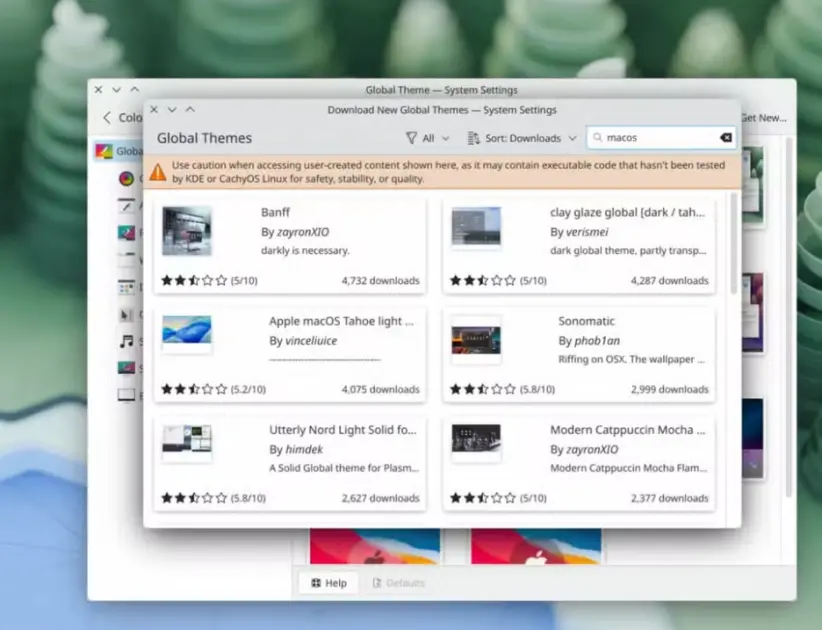The width and height of the screenshot is (822, 630).
Task: Click author name himdek
Action: pyautogui.click(x=304, y=449)
